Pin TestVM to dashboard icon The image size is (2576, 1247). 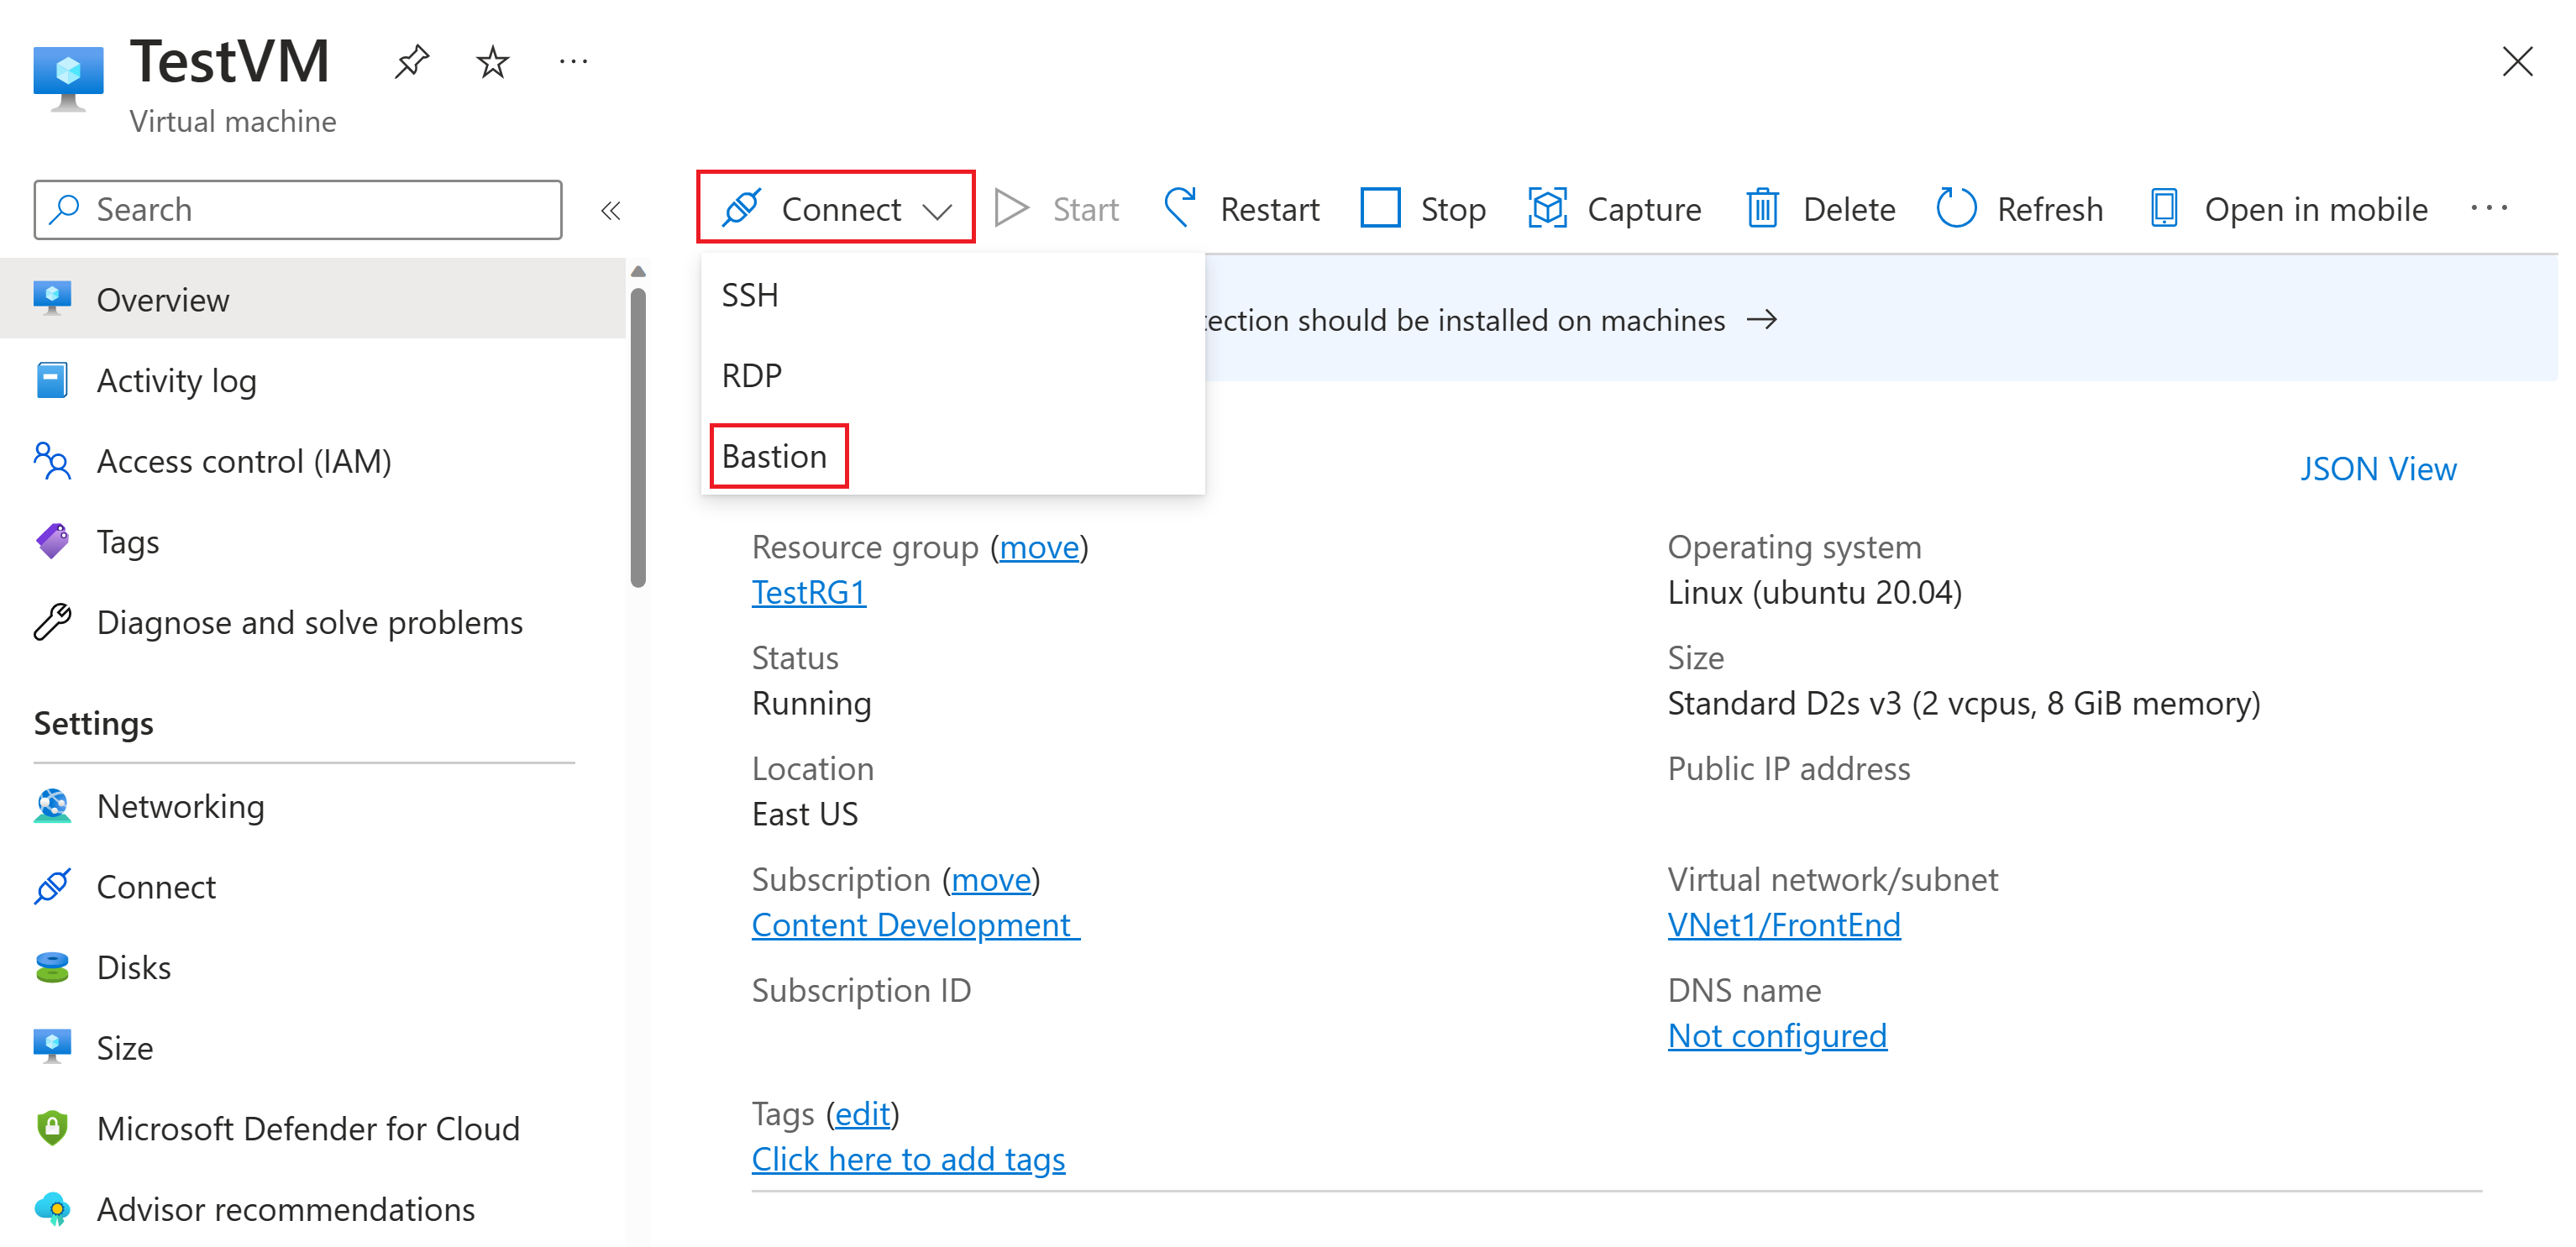(x=411, y=62)
